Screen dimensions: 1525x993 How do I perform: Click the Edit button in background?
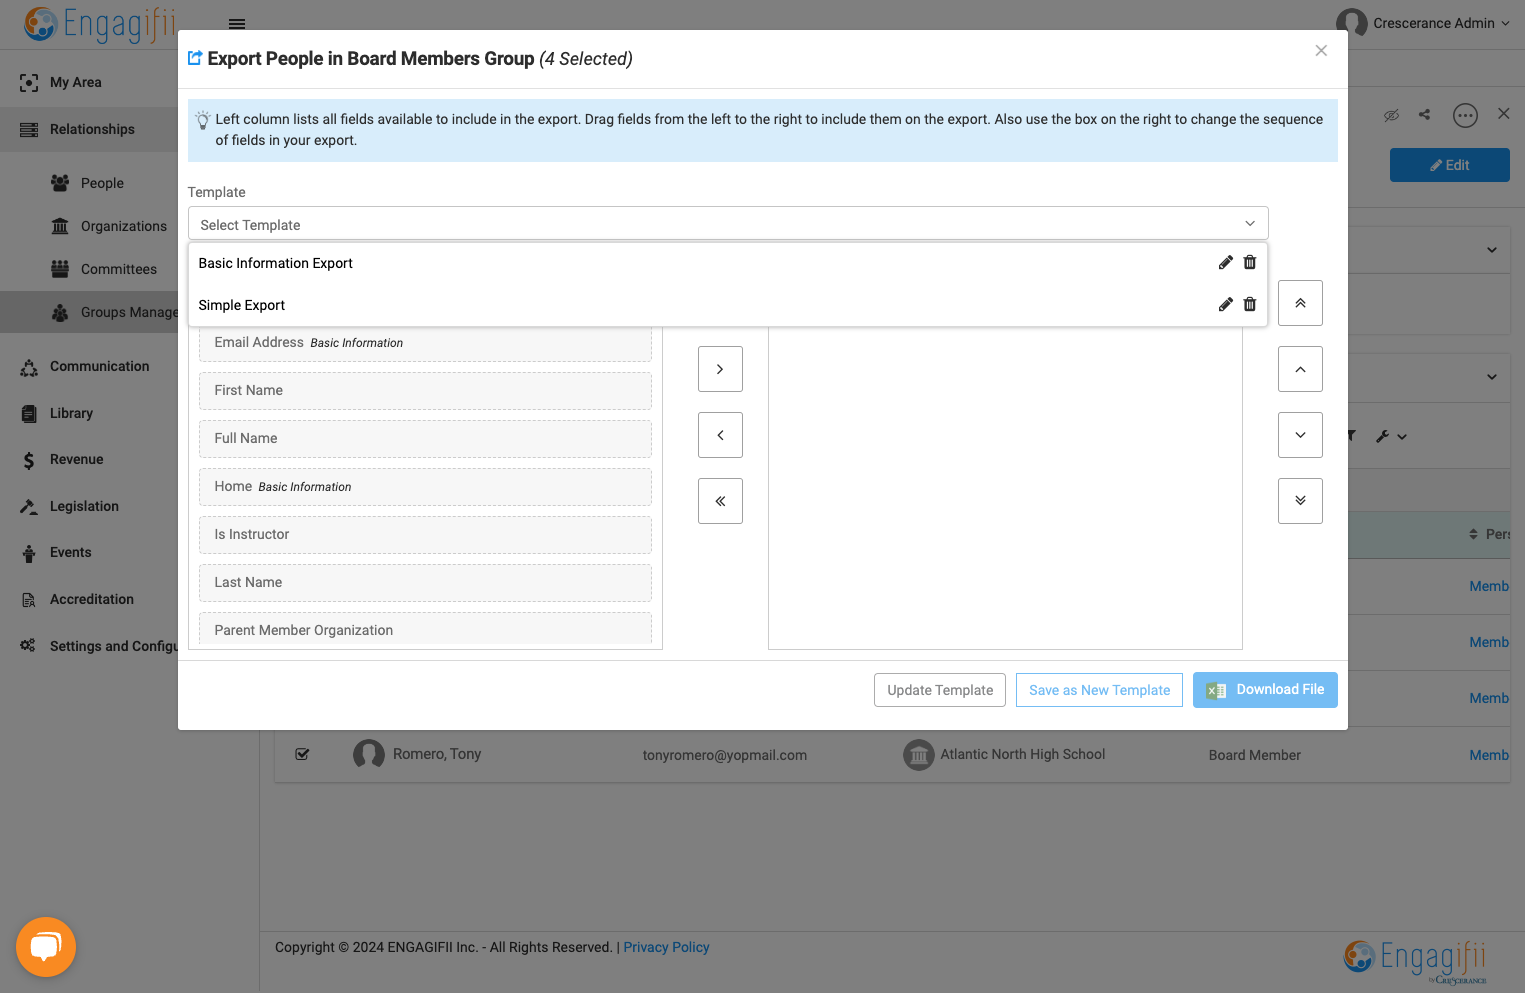pyautogui.click(x=1449, y=165)
